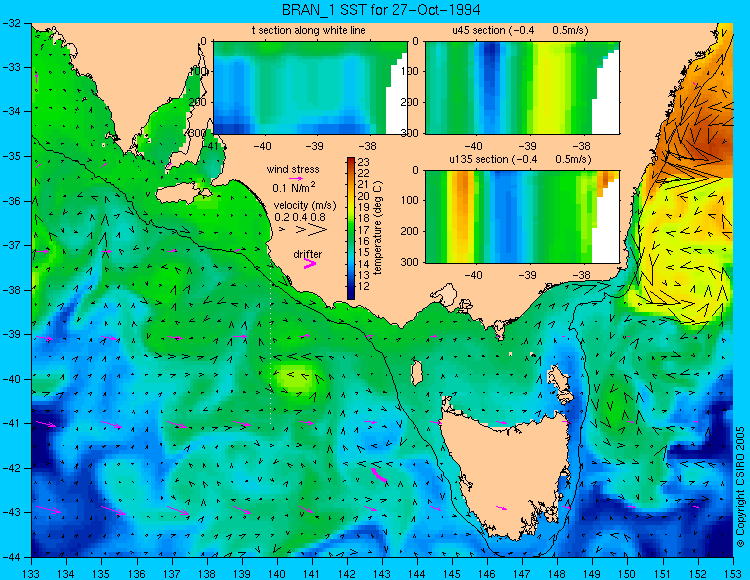Click the largest black velocity legend arrow
Image resolution: width=750 pixels, height=580 pixels.
coord(317,230)
